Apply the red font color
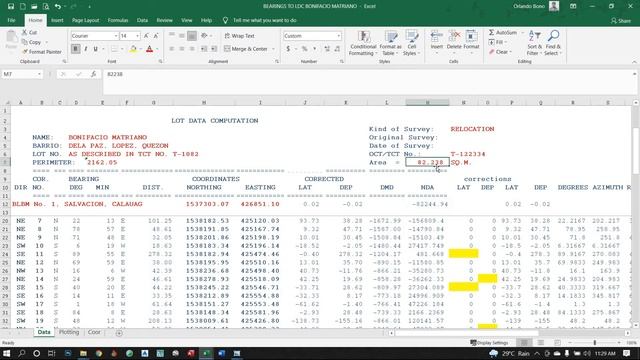 pos(149,49)
